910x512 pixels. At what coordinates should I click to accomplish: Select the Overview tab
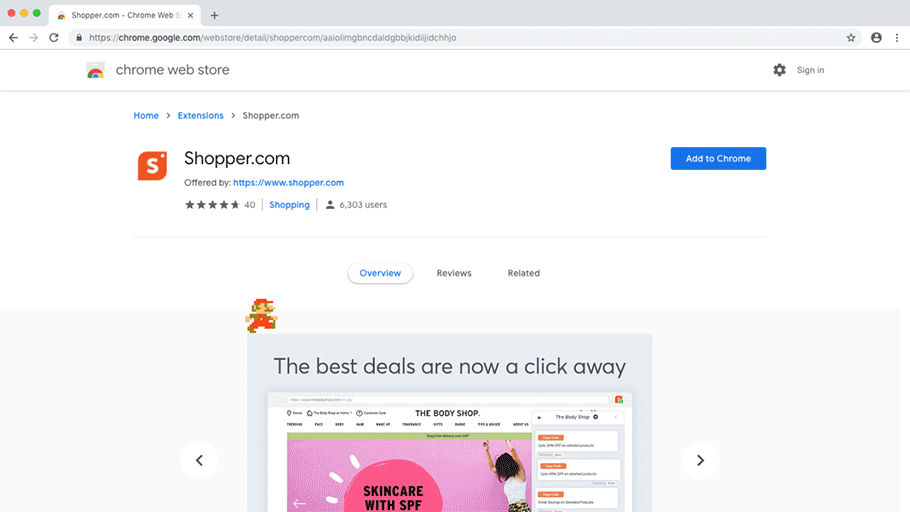380,273
